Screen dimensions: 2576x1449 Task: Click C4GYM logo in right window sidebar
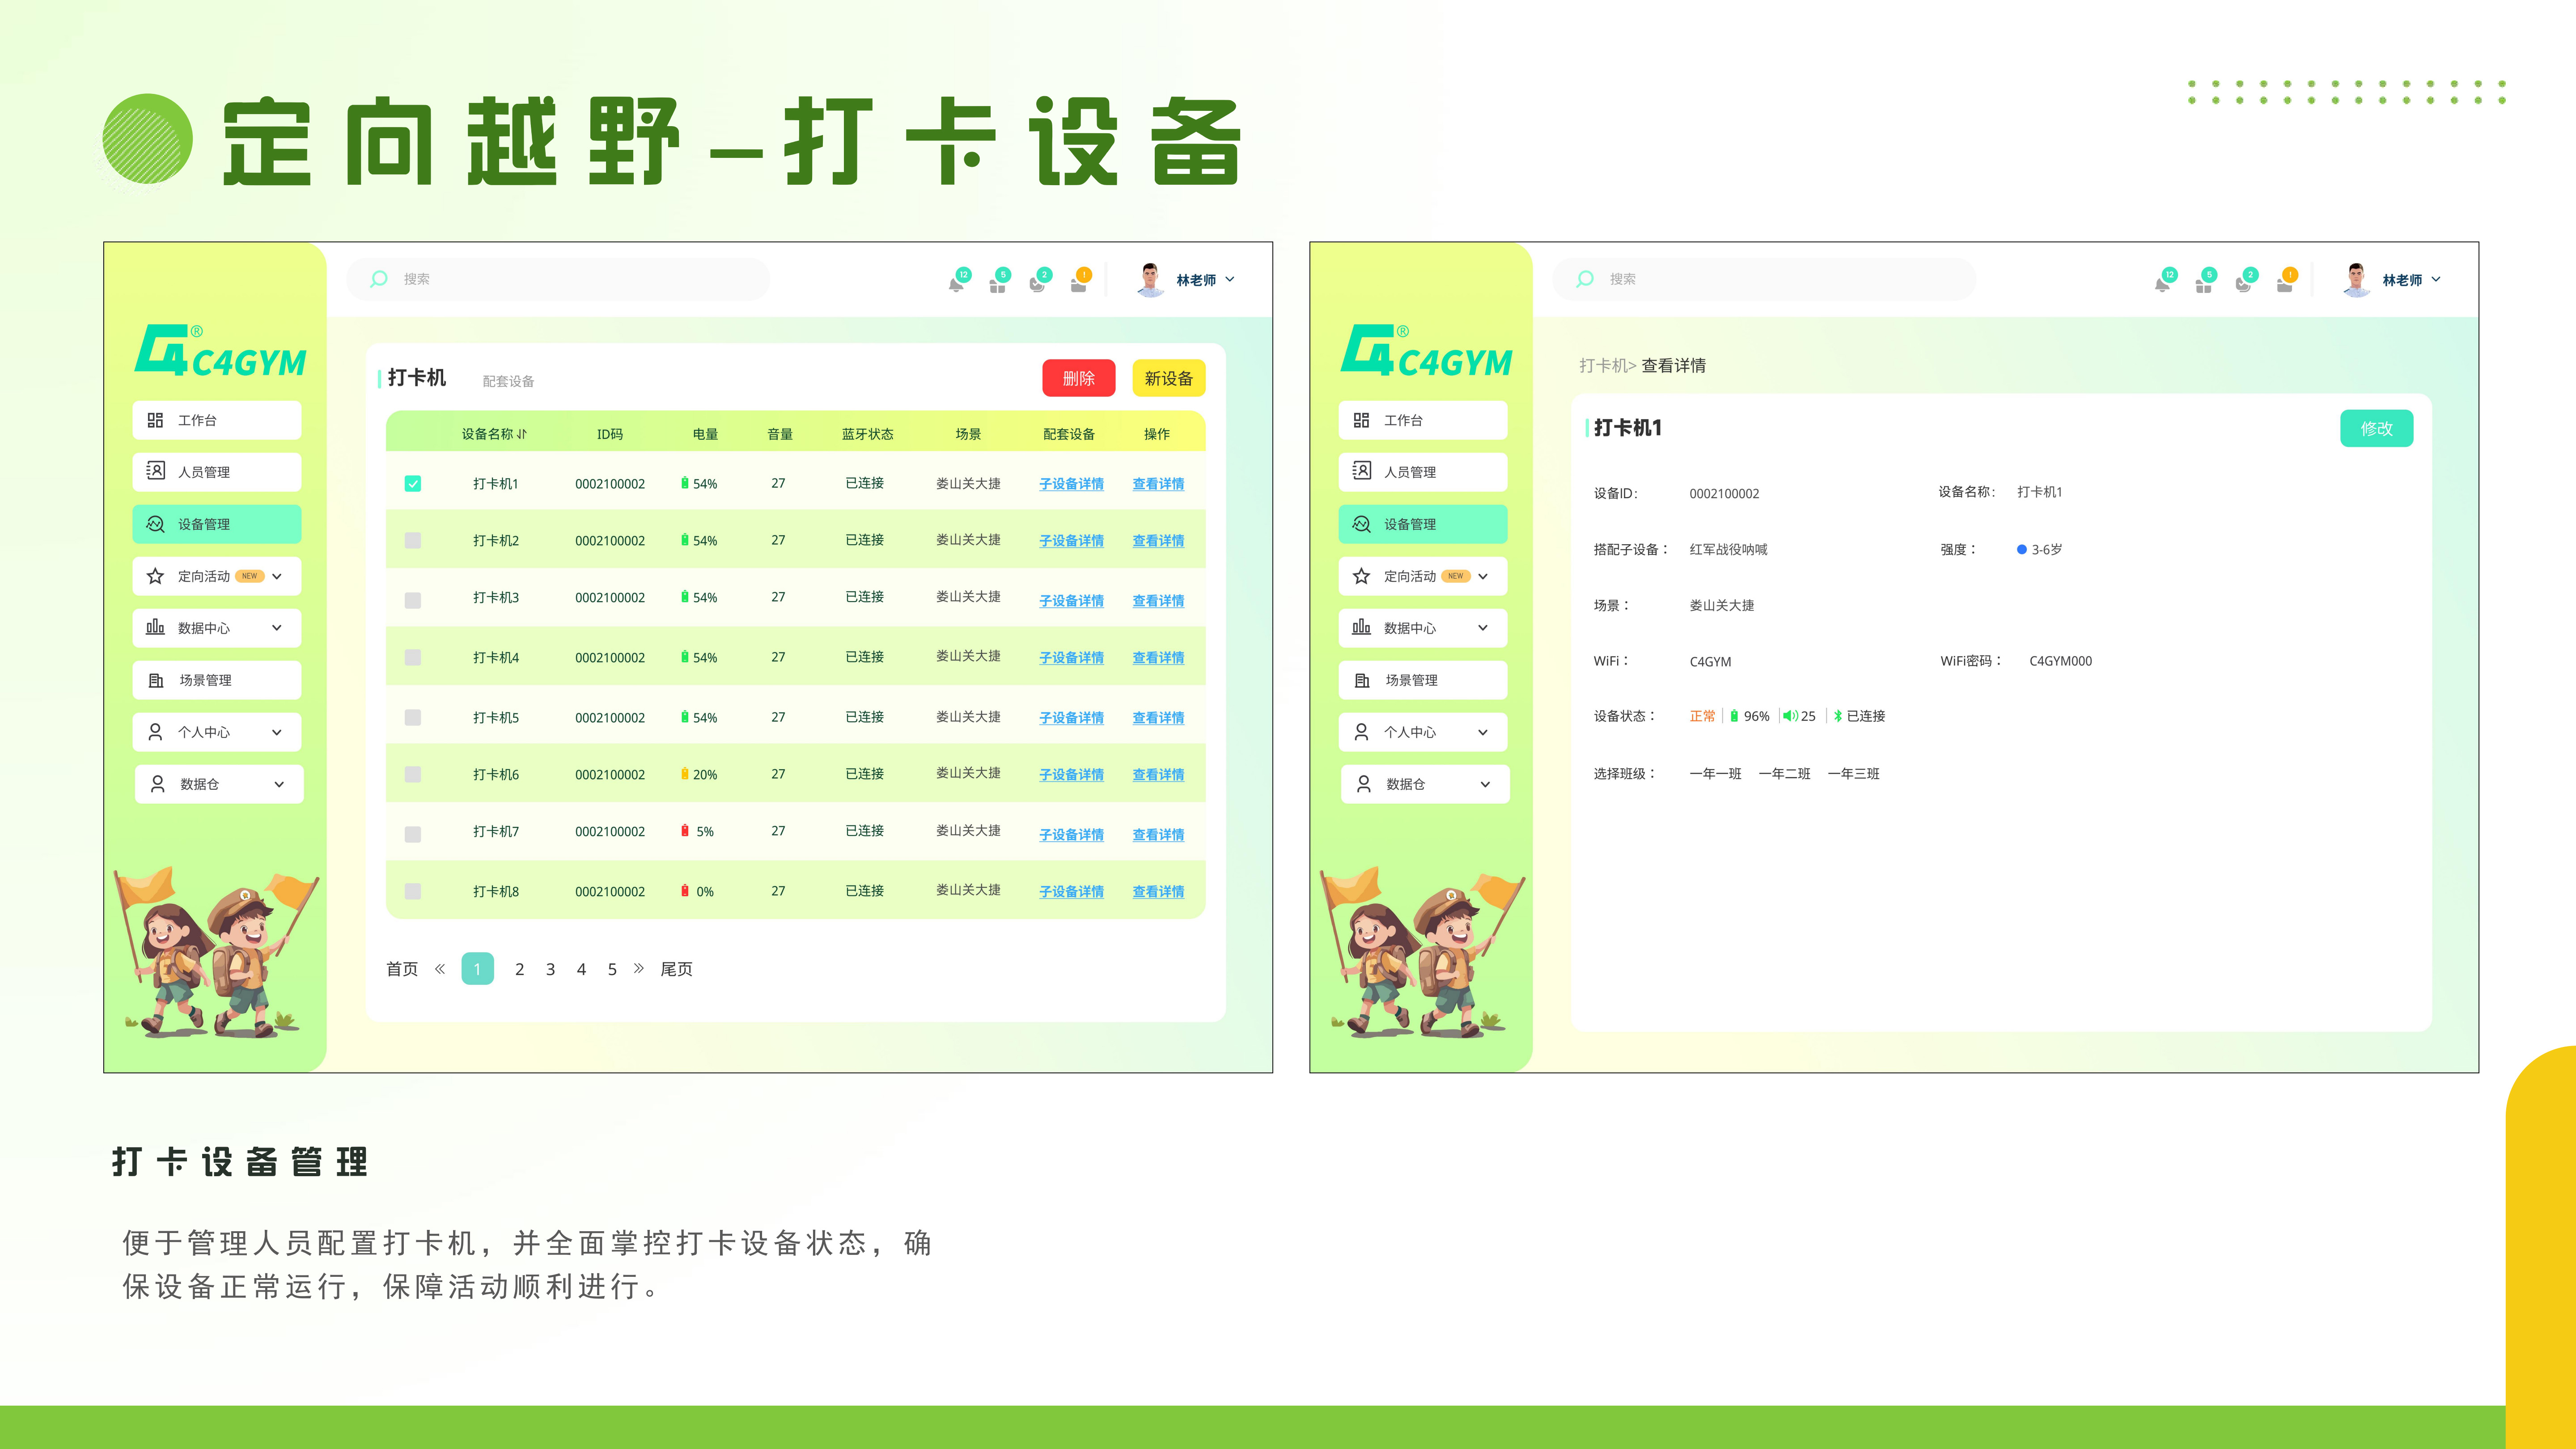(1426, 350)
